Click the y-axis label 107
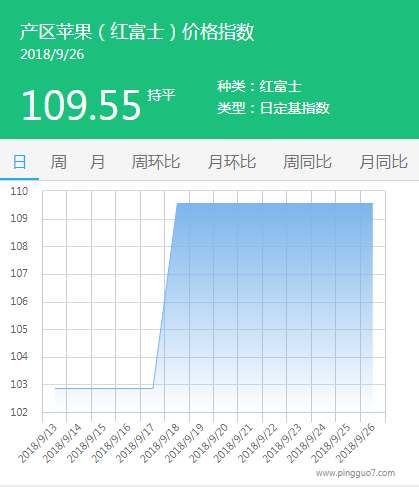The image size is (419, 487). (x=19, y=274)
